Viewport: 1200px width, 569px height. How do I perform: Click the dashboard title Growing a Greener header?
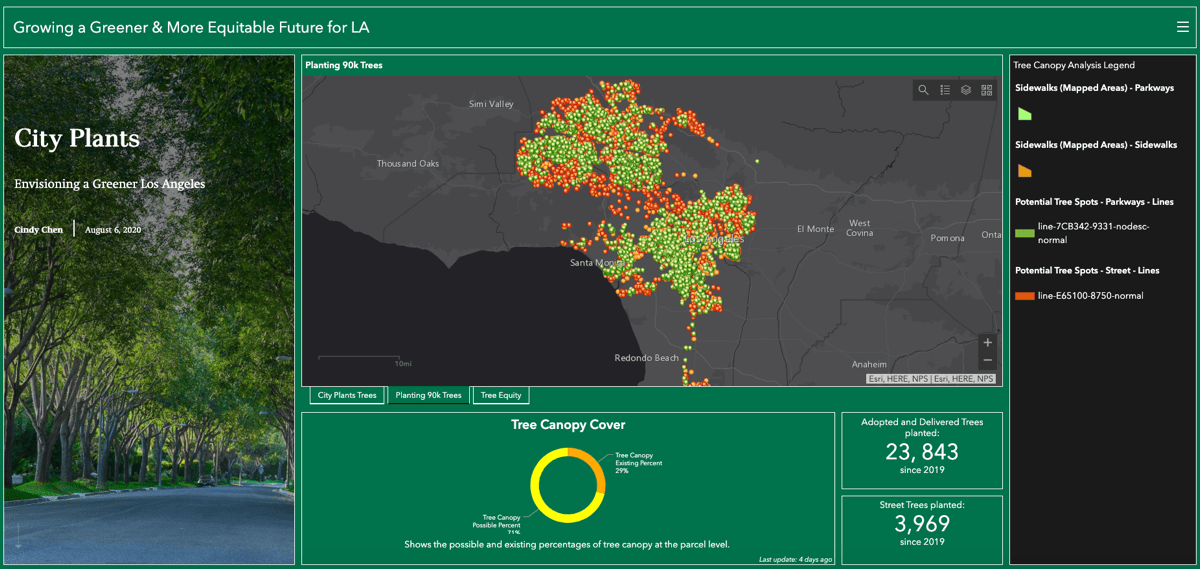tap(191, 27)
